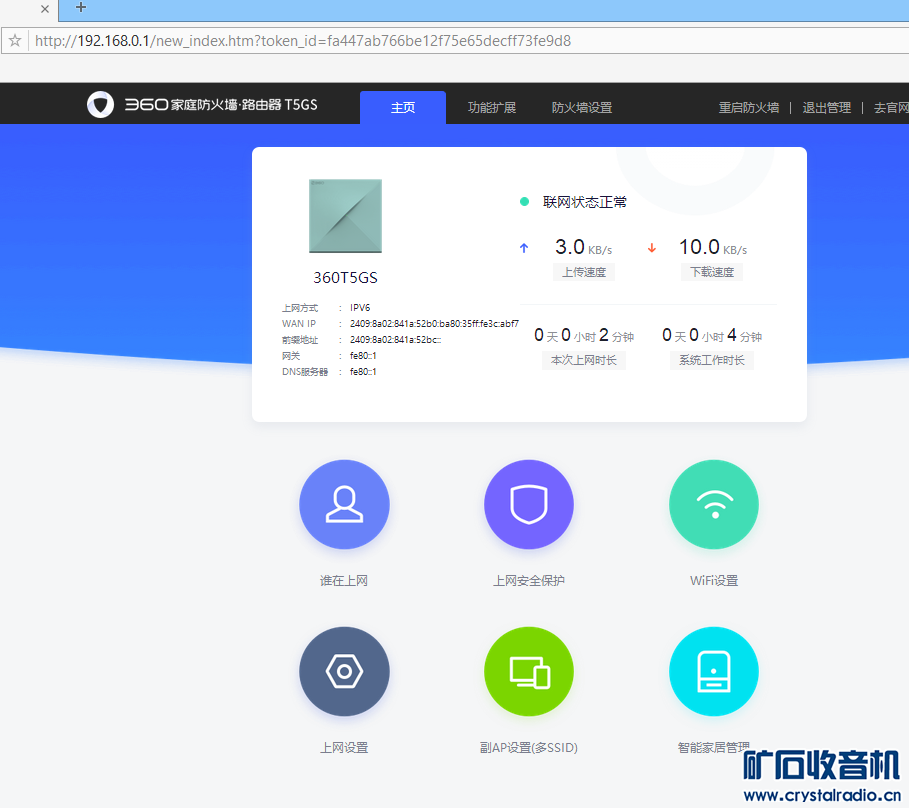
Task: Click the 10.0 KB/s download speed value
Action: [x=713, y=247]
